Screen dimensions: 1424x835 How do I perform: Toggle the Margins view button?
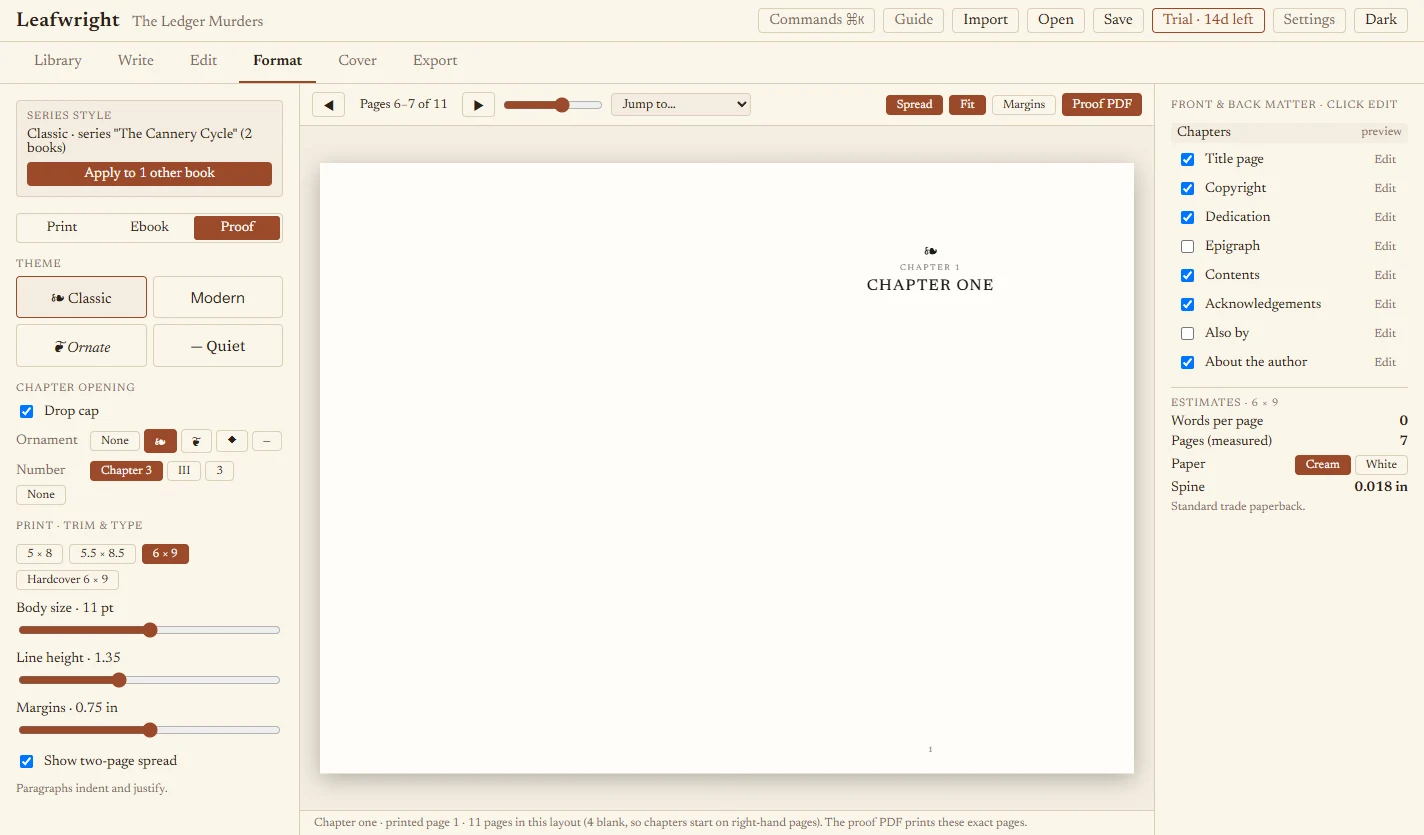click(x=1024, y=104)
